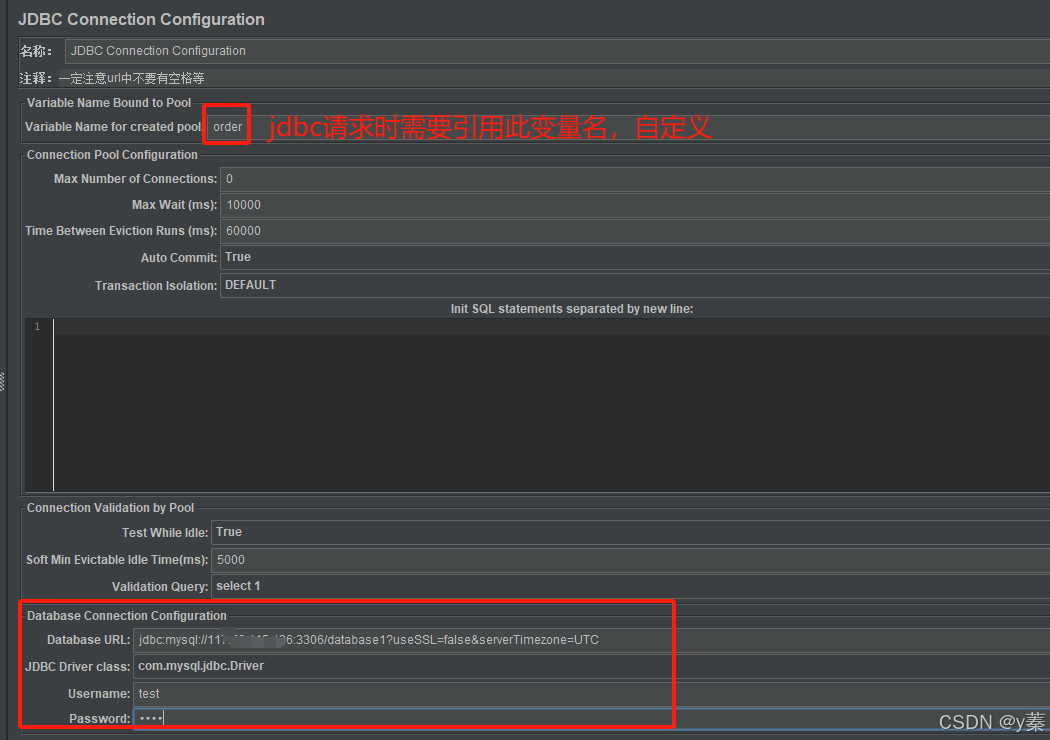
Task: Select the 注释 comments field
Action: click(x=400, y=77)
